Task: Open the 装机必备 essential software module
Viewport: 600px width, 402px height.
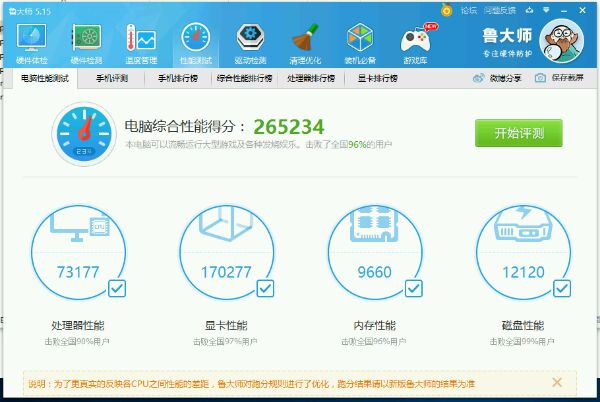Action: tap(360, 43)
